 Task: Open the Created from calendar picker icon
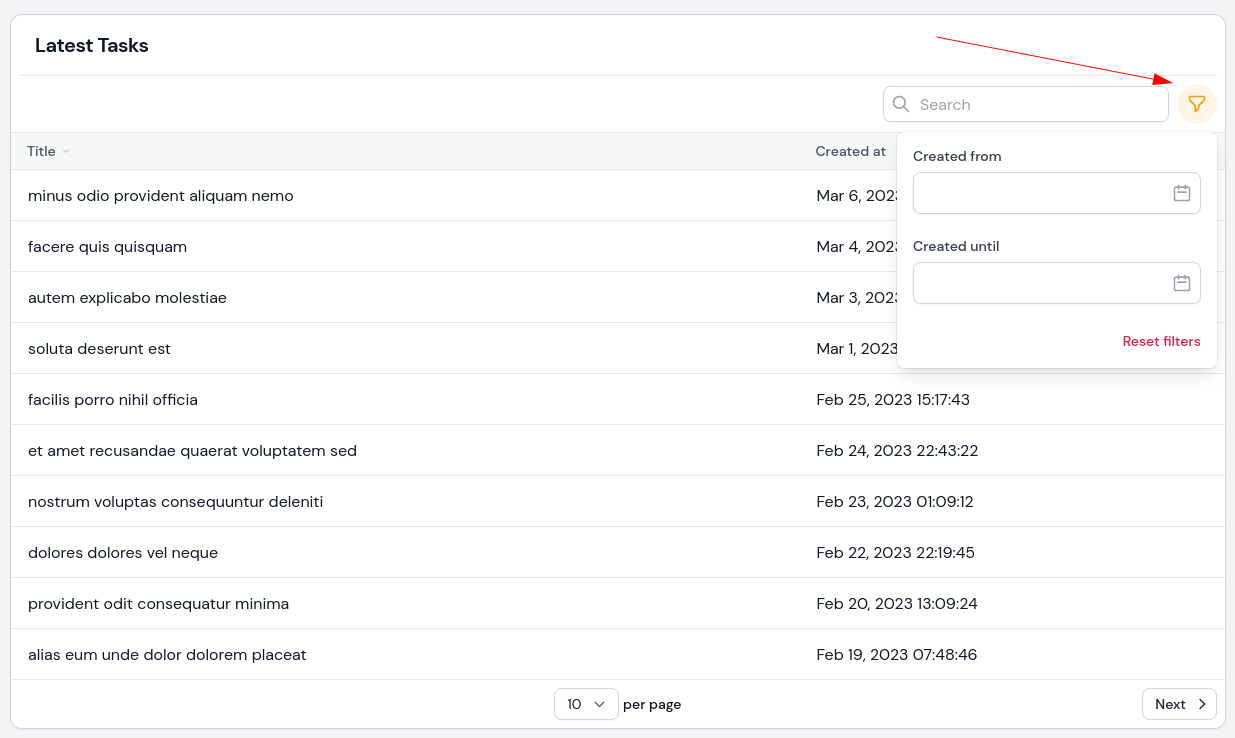pyautogui.click(x=1183, y=193)
